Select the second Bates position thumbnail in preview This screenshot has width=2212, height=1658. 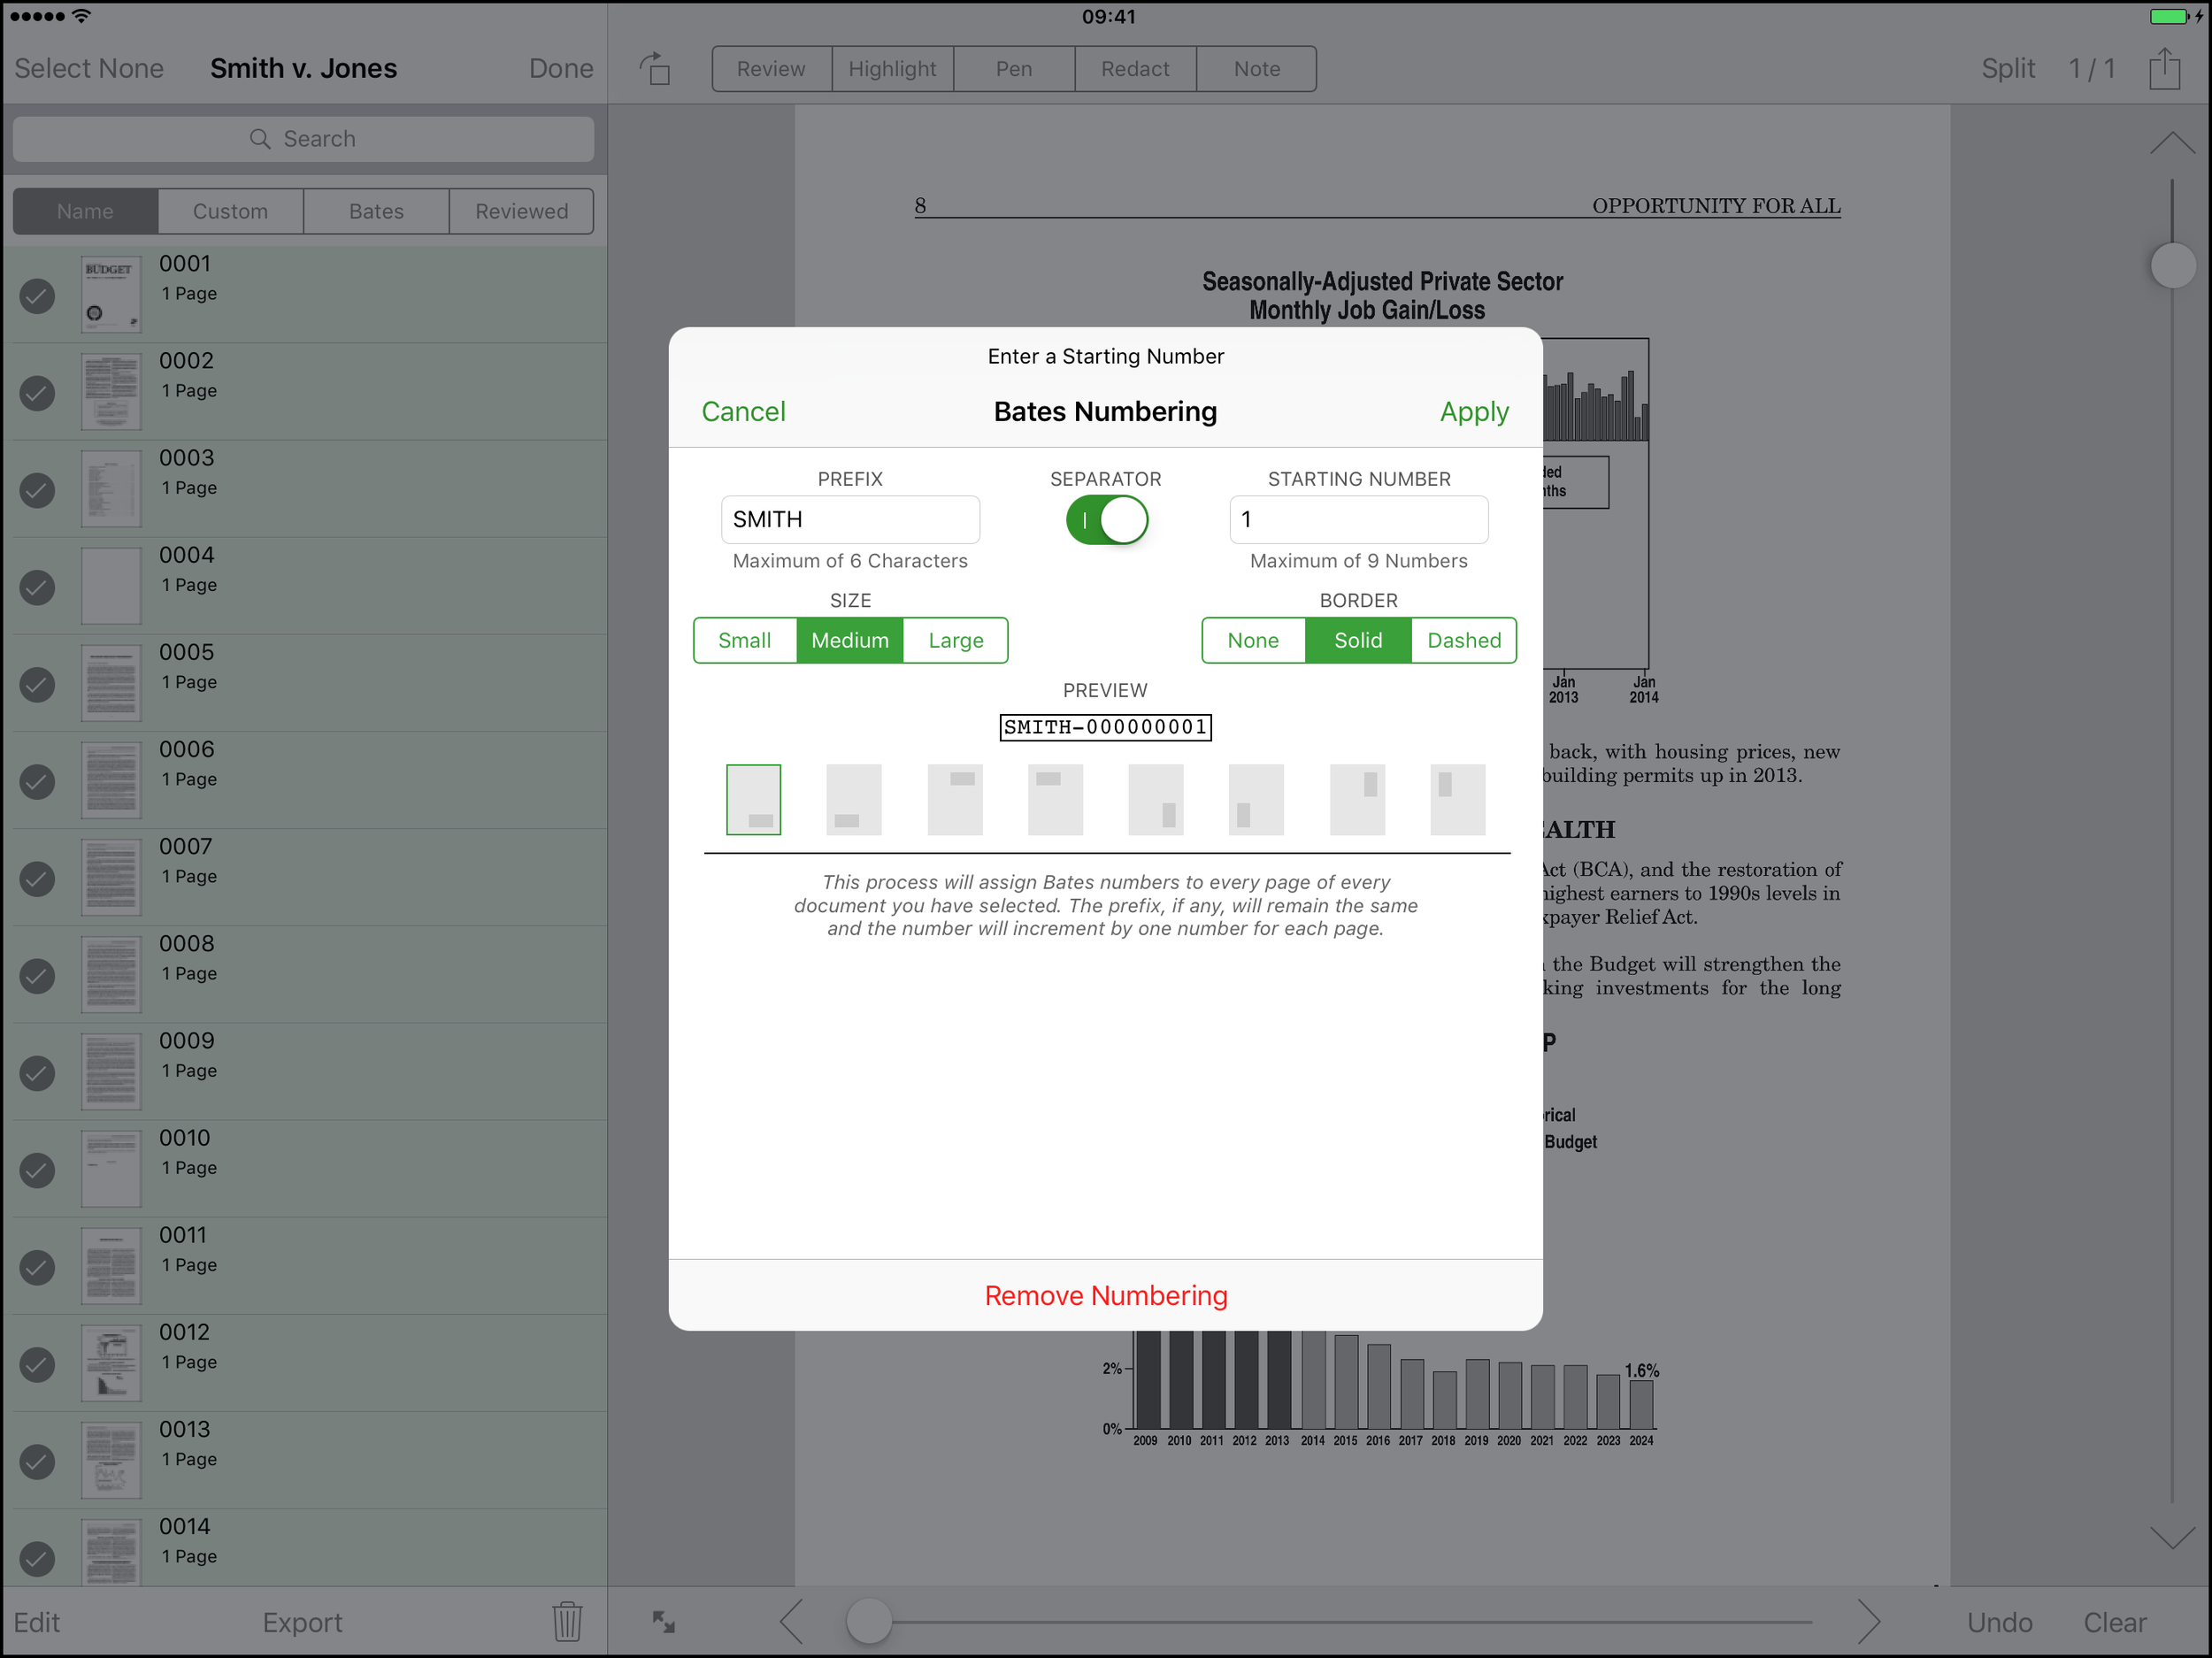(853, 799)
